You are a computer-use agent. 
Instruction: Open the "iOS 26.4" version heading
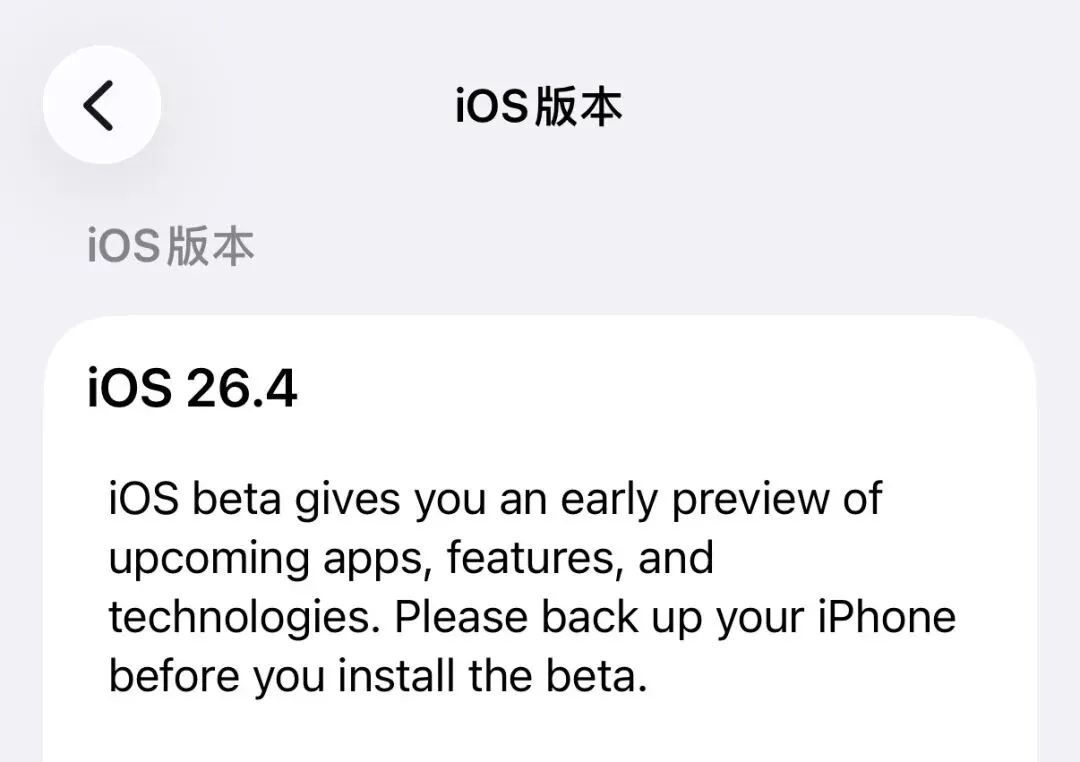pos(192,389)
